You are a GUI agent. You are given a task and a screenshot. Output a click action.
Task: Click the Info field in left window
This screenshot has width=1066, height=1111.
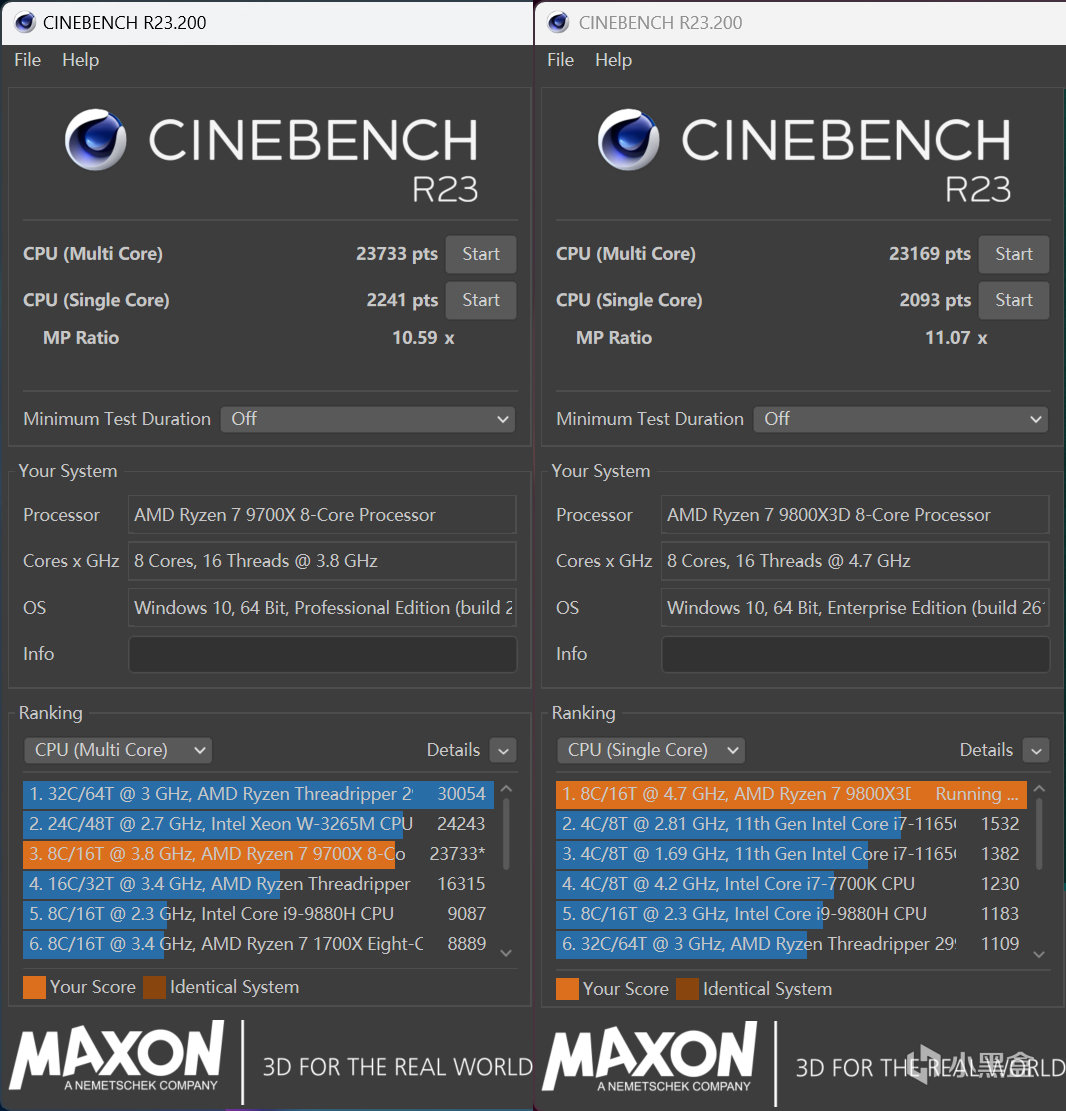point(322,654)
